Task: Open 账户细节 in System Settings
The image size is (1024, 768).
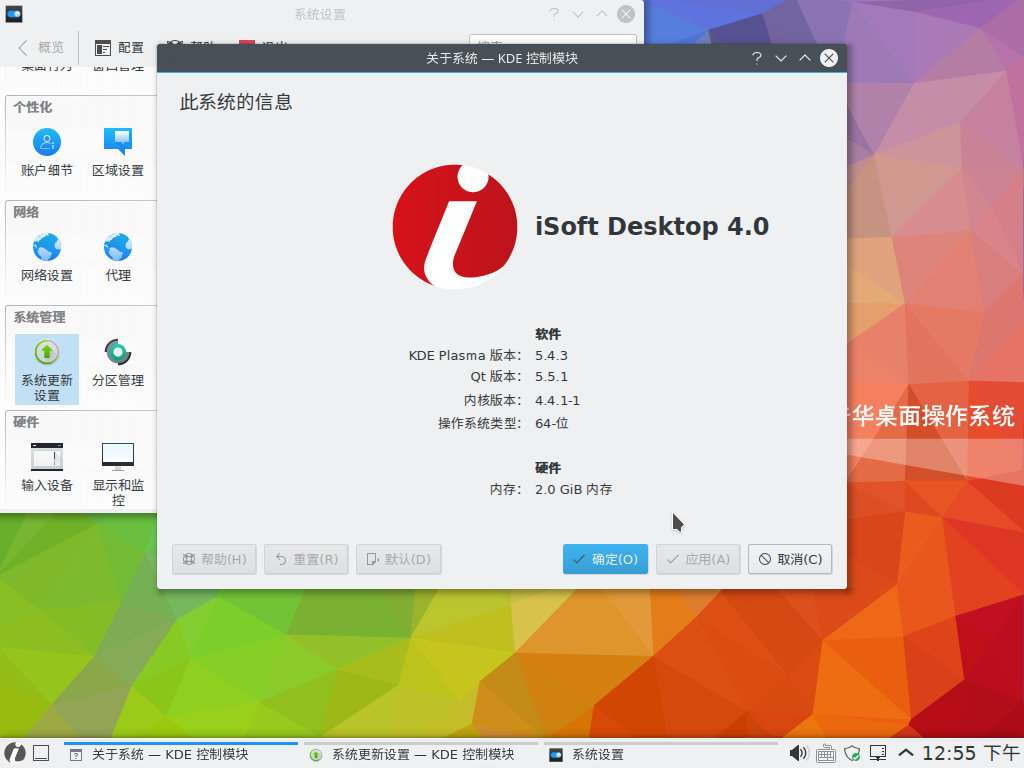Action: point(46,153)
